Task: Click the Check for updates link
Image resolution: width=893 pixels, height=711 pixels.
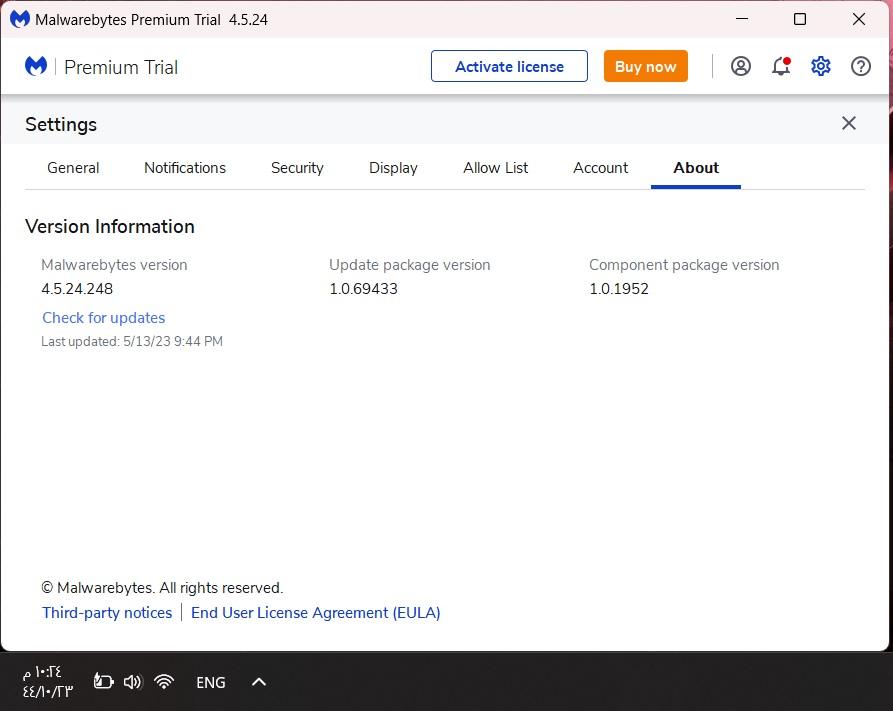Action: (x=104, y=318)
